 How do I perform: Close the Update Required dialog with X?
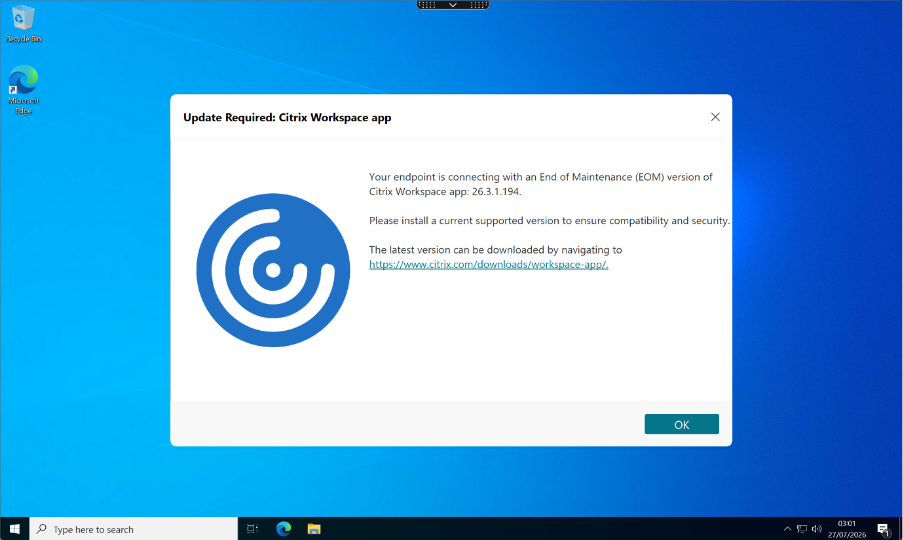tap(715, 117)
